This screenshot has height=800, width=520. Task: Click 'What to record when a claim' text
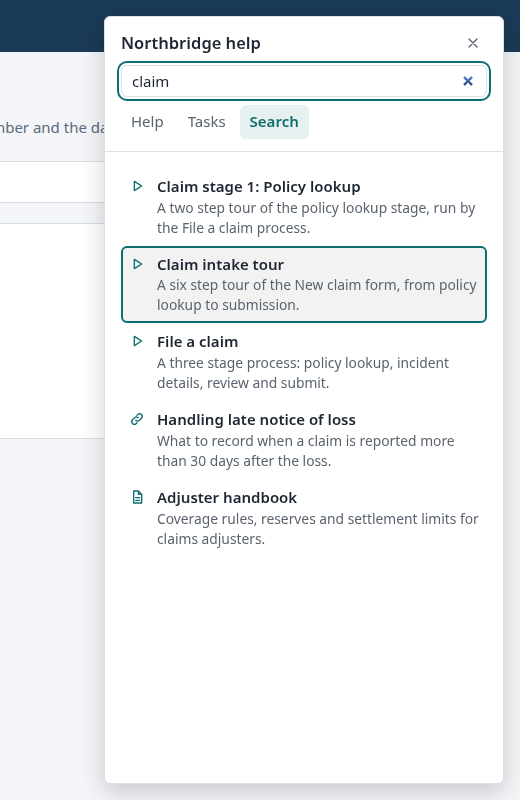(x=305, y=451)
